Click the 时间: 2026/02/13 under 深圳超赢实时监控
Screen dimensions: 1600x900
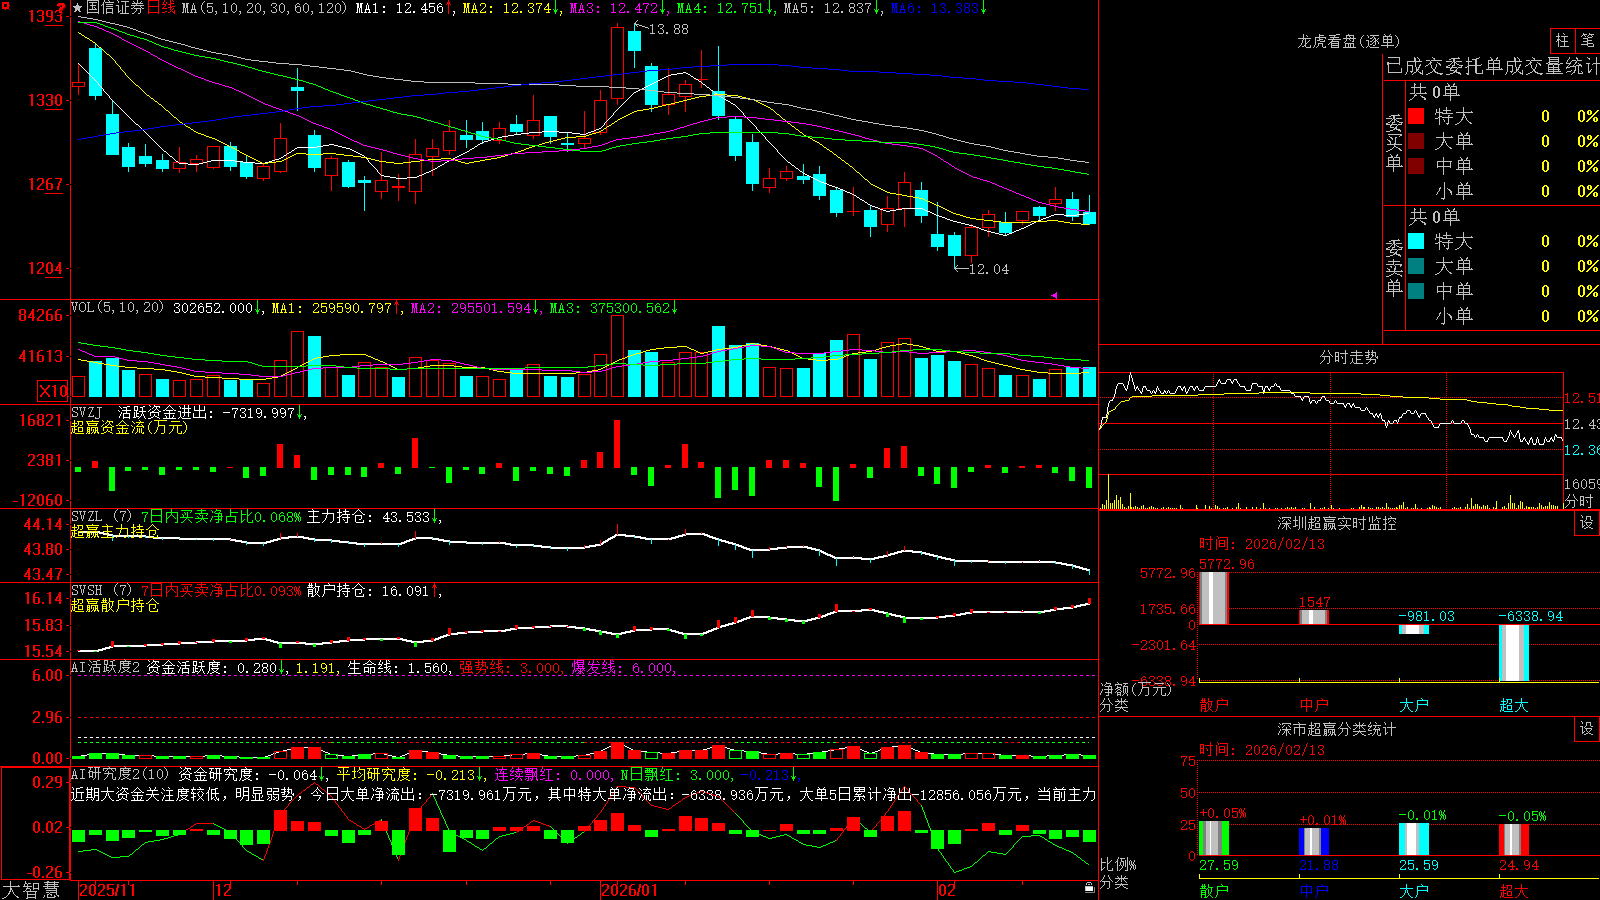tap(1261, 544)
